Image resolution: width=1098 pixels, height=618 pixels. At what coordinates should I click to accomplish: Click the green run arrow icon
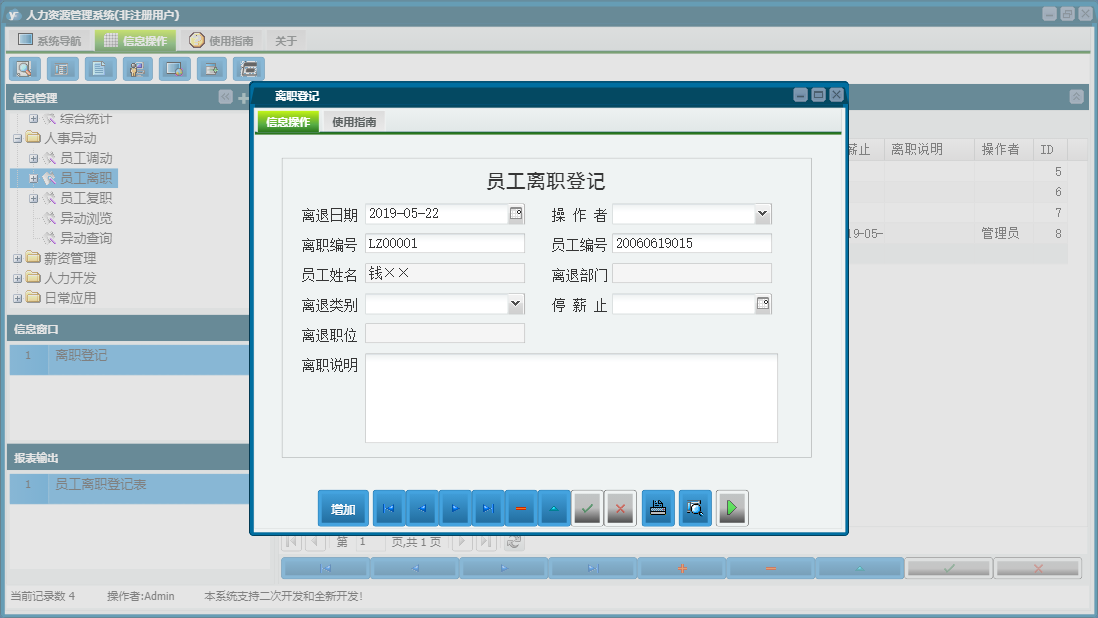730,507
